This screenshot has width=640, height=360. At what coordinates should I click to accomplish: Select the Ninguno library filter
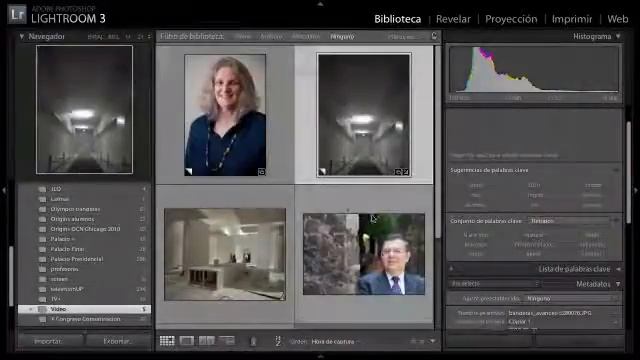(x=342, y=37)
